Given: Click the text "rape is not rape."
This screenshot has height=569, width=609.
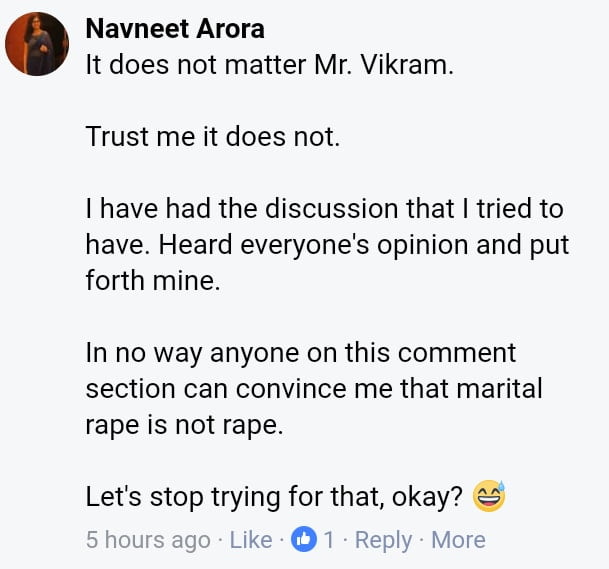Looking at the screenshot, I should 185,424.
